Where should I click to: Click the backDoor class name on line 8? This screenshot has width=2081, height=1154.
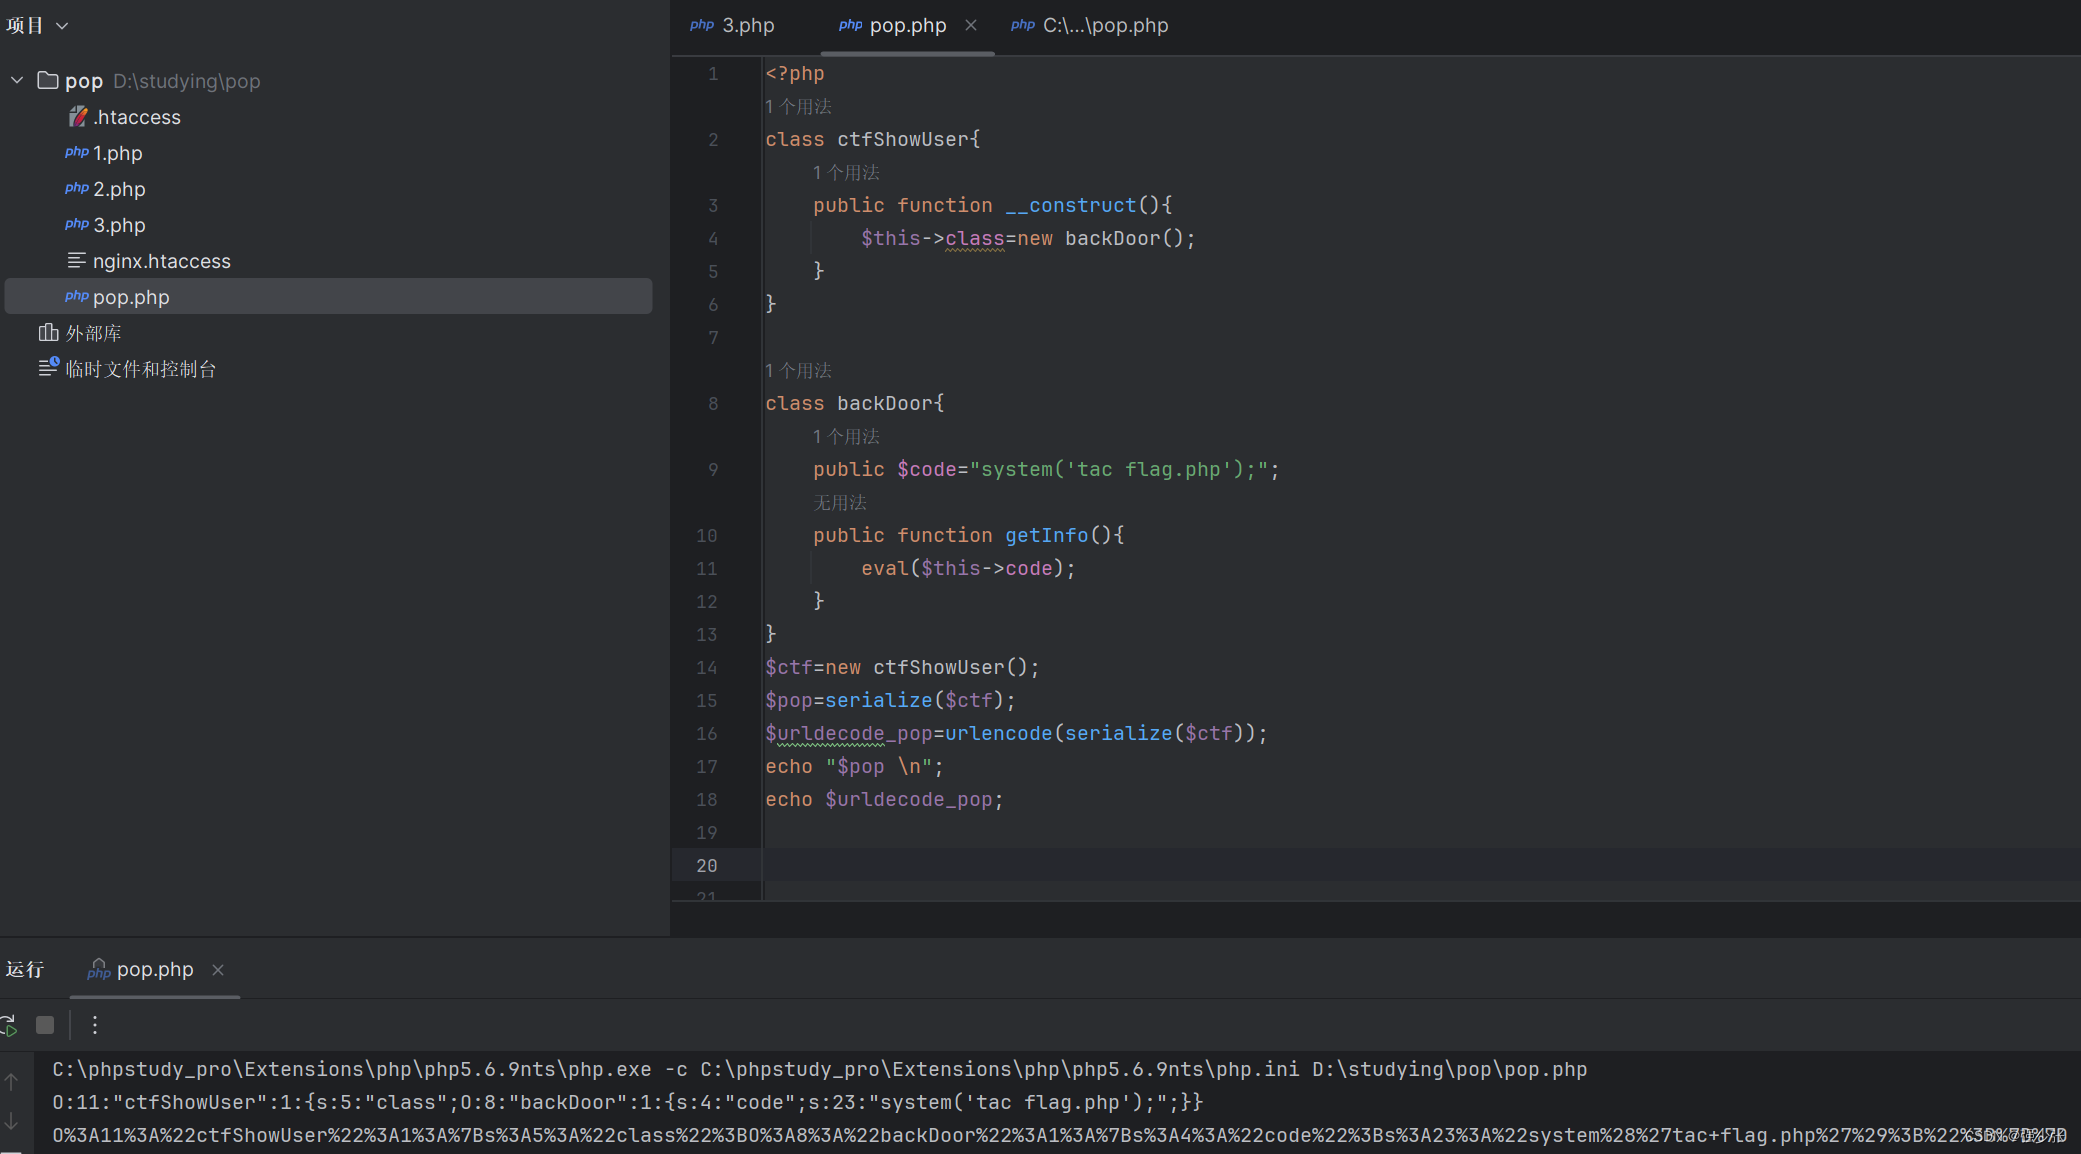(885, 403)
